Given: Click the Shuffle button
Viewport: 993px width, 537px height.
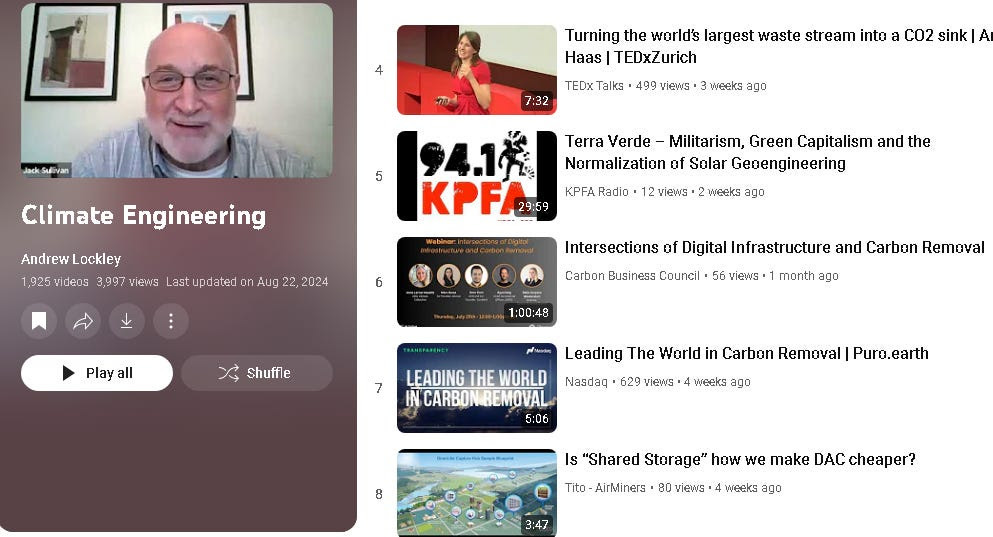Looking at the screenshot, I should (256, 373).
